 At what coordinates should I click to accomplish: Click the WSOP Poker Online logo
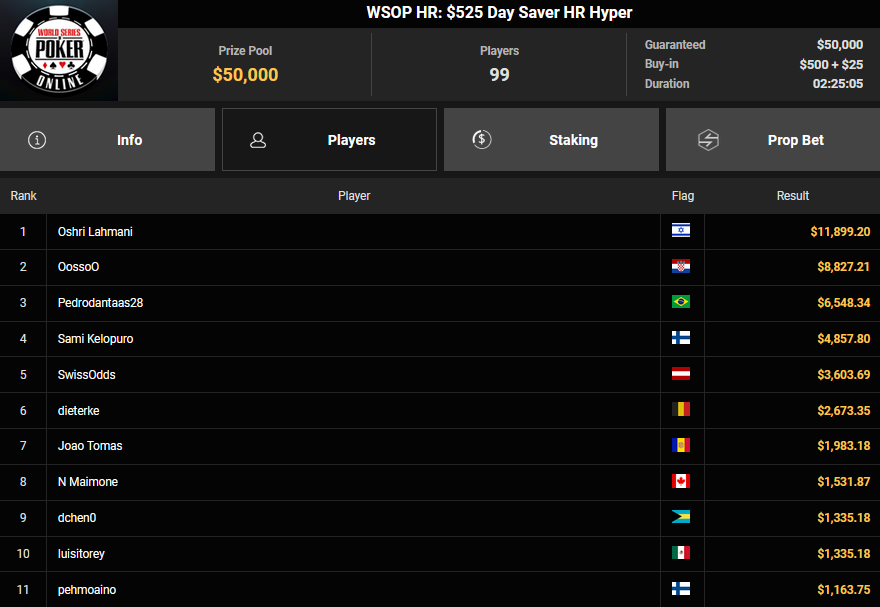pos(59,50)
